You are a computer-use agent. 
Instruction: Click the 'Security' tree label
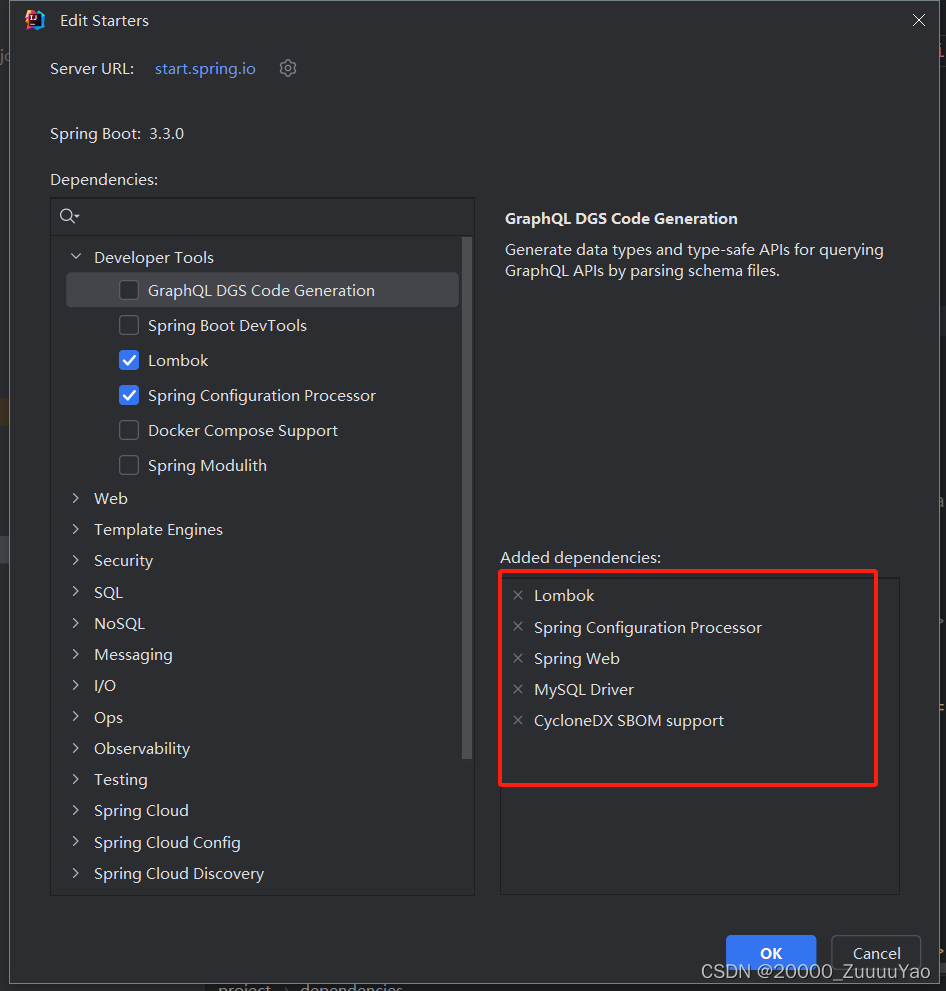pyautogui.click(x=123, y=561)
